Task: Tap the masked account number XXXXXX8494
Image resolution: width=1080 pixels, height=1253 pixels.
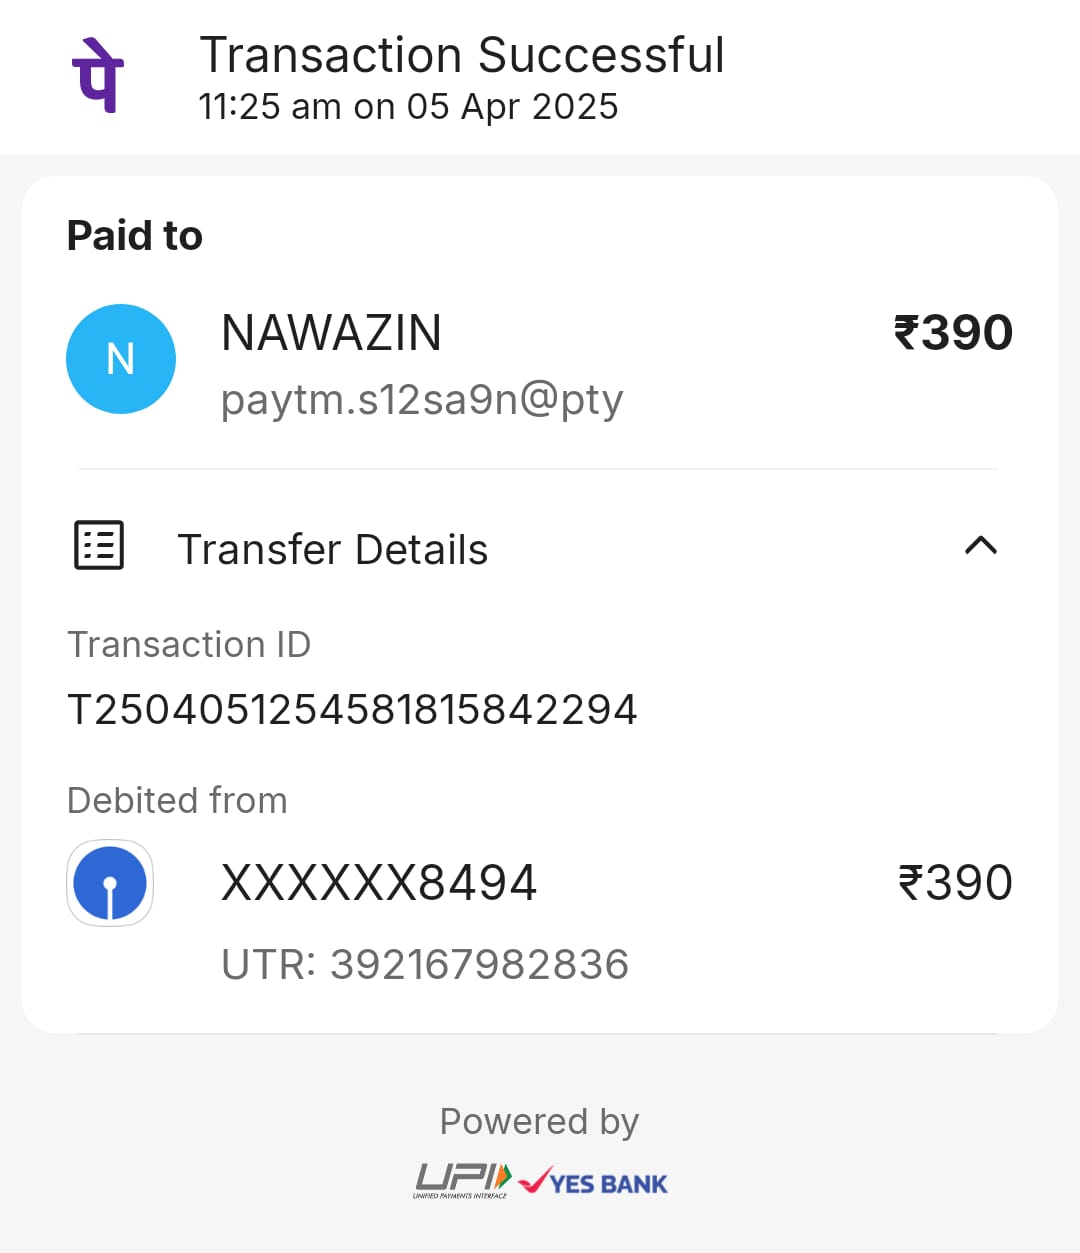Action: click(379, 883)
